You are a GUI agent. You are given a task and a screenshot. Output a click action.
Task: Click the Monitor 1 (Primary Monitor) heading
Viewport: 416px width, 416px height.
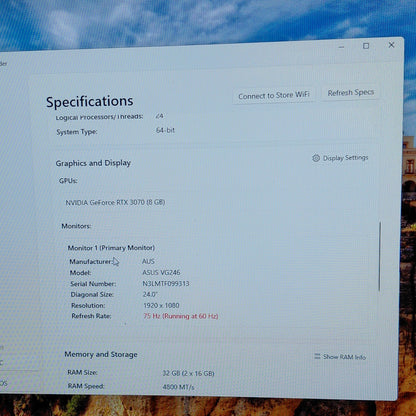[x=111, y=248]
